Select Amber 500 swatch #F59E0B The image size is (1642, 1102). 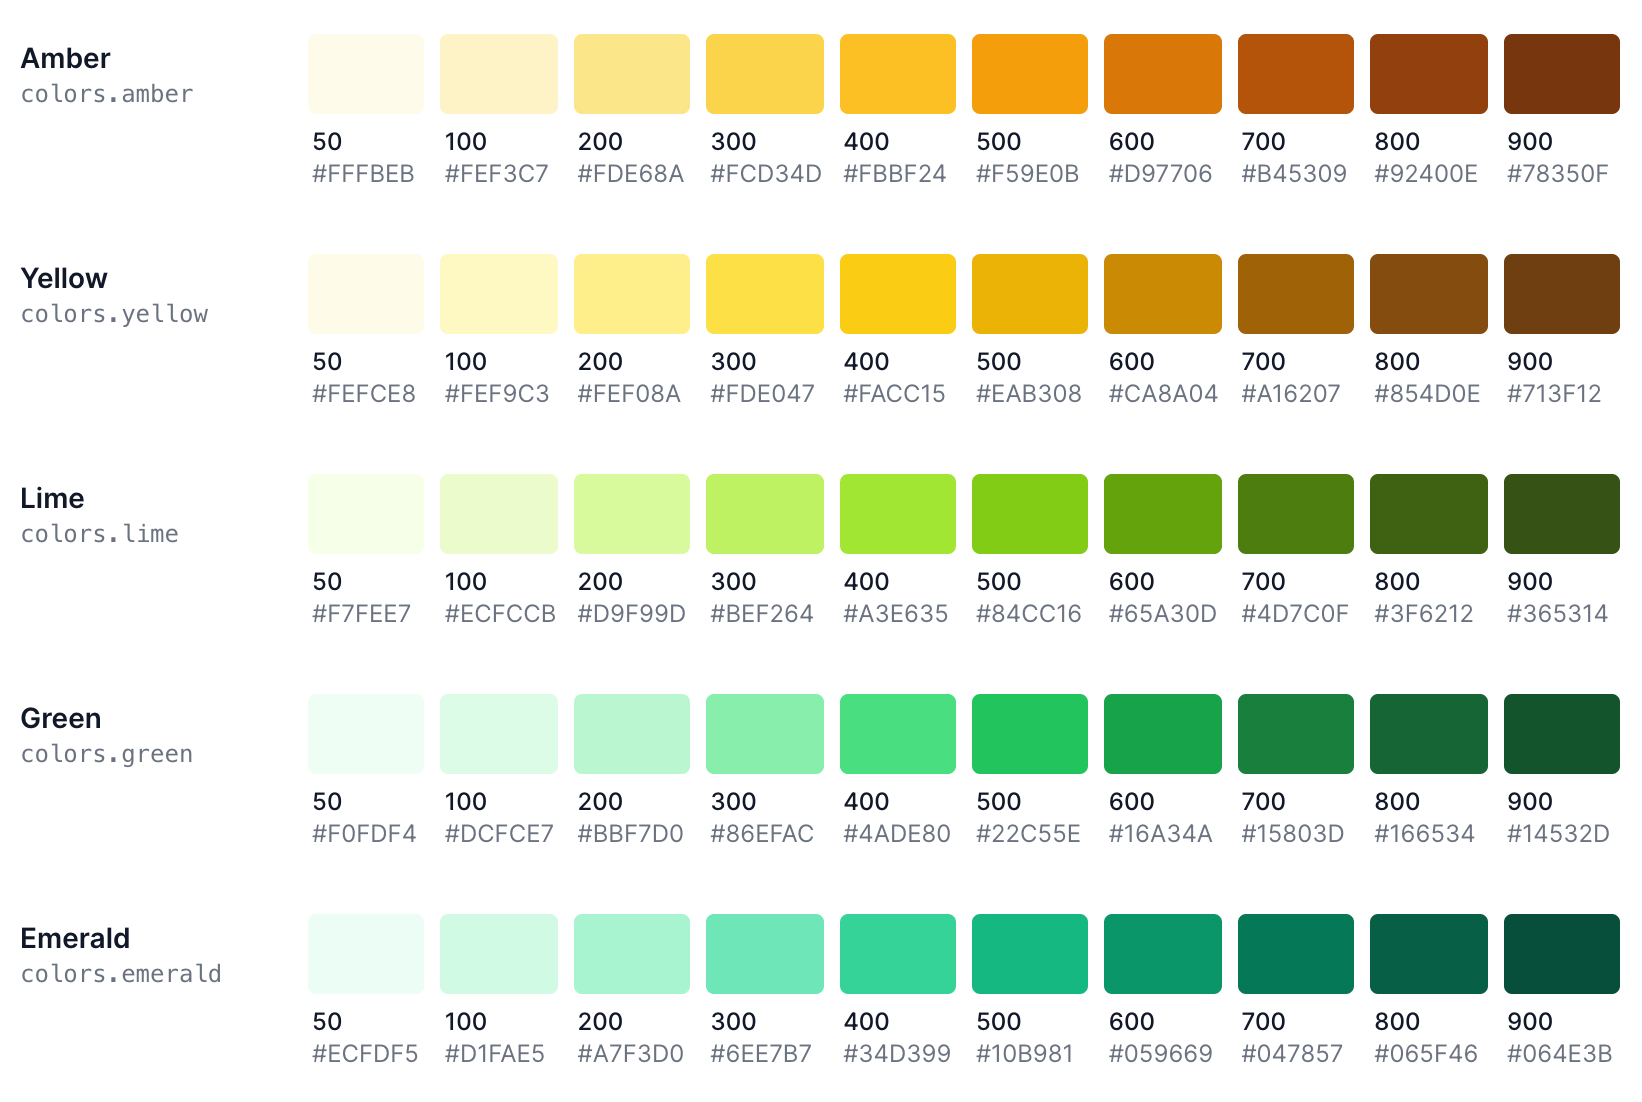1030,74
